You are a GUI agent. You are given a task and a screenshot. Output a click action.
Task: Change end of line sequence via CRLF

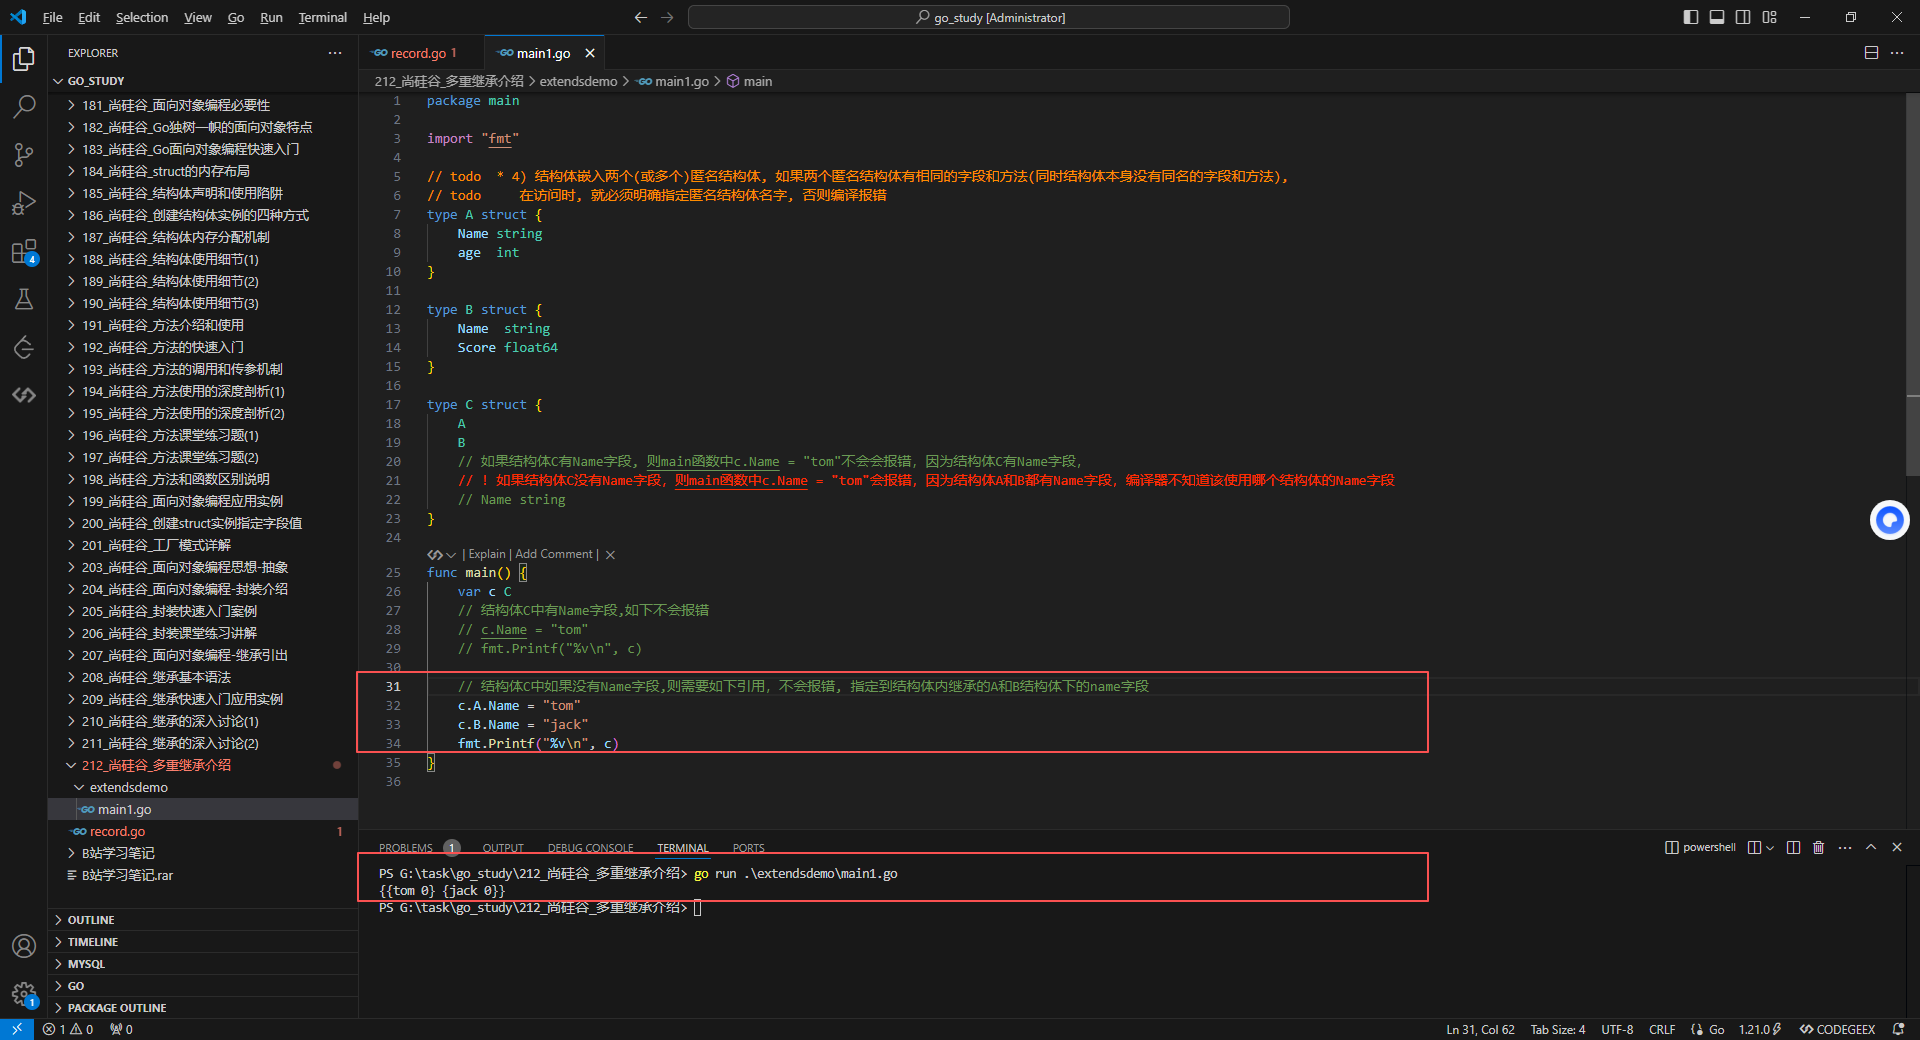[x=1662, y=1029]
